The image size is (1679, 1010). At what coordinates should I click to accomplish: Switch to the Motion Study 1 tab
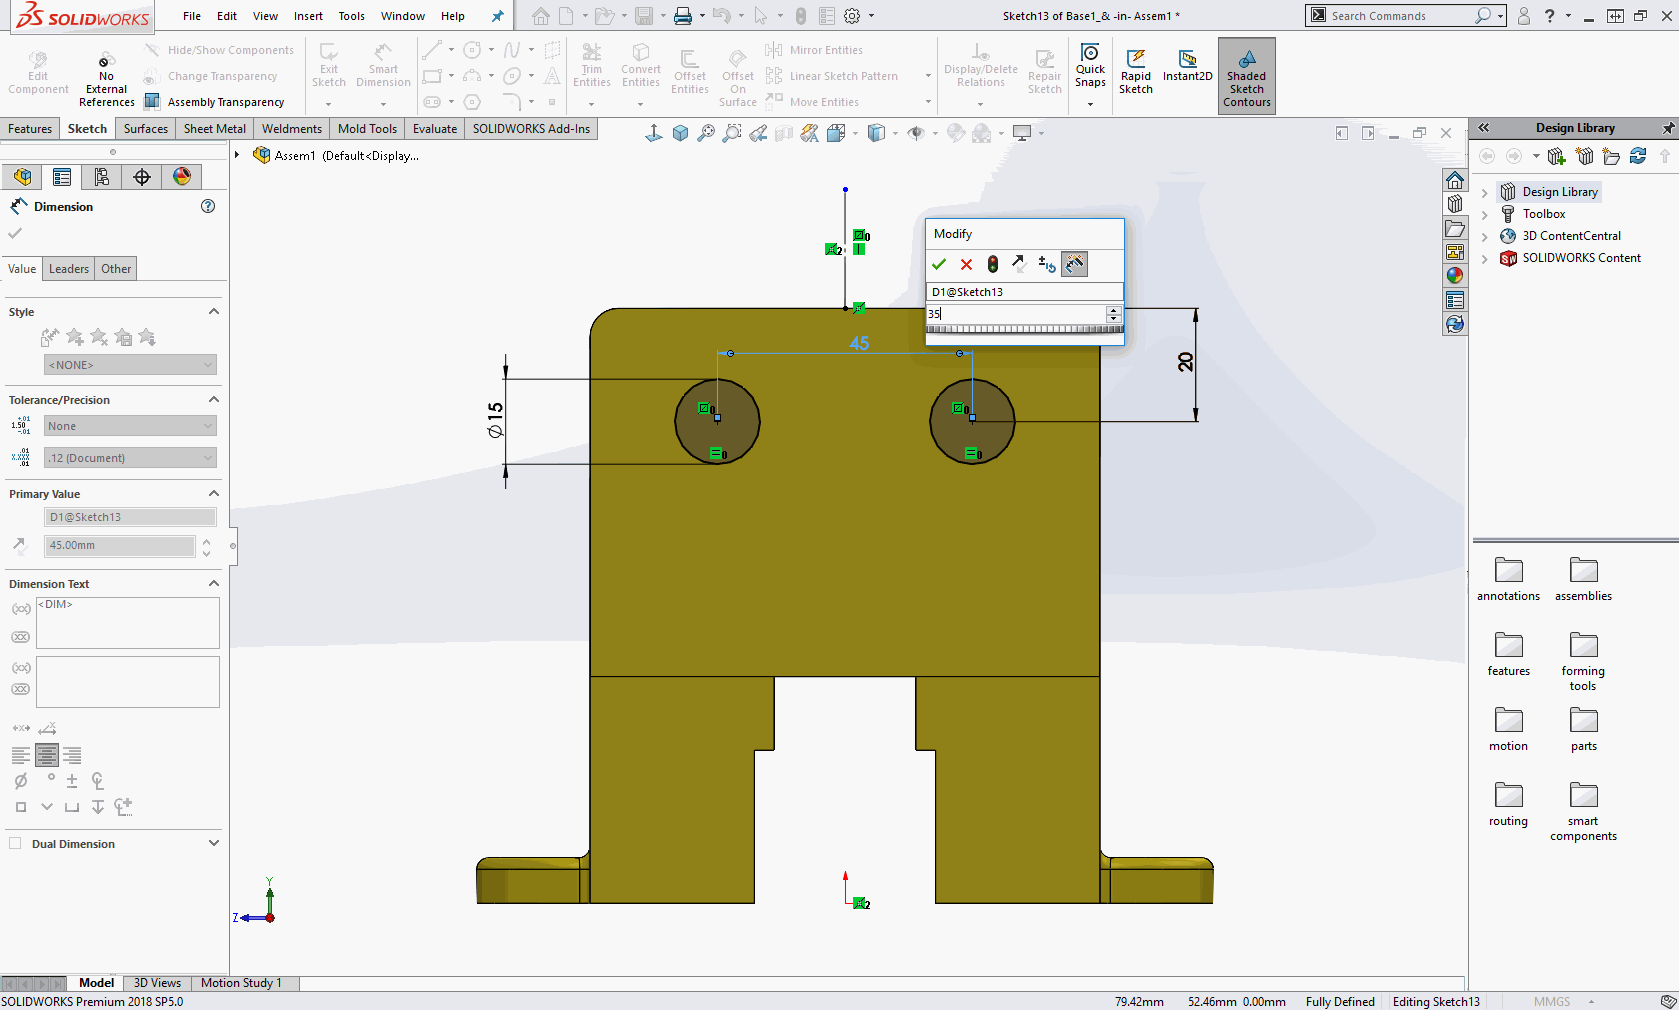point(241,983)
